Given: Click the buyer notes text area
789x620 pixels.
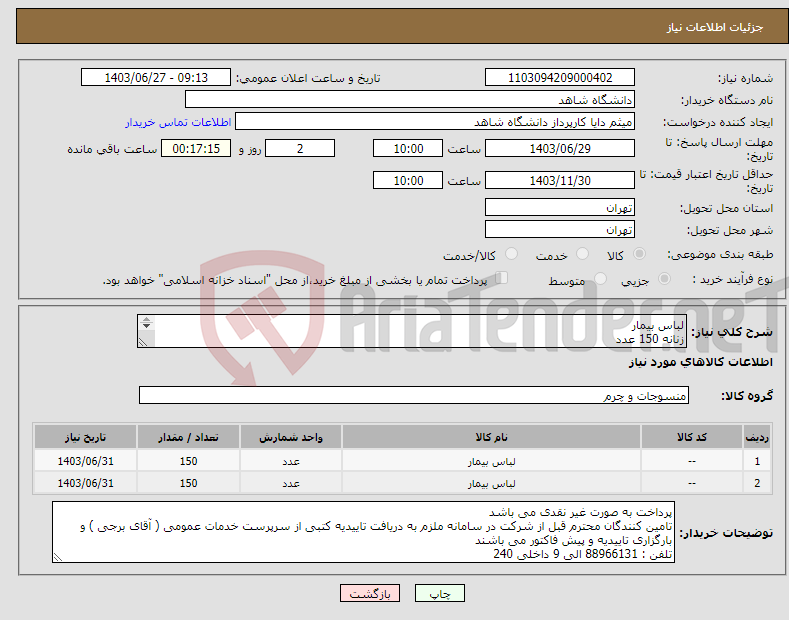Looking at the screenshot, I should click(x=363, y=532).
